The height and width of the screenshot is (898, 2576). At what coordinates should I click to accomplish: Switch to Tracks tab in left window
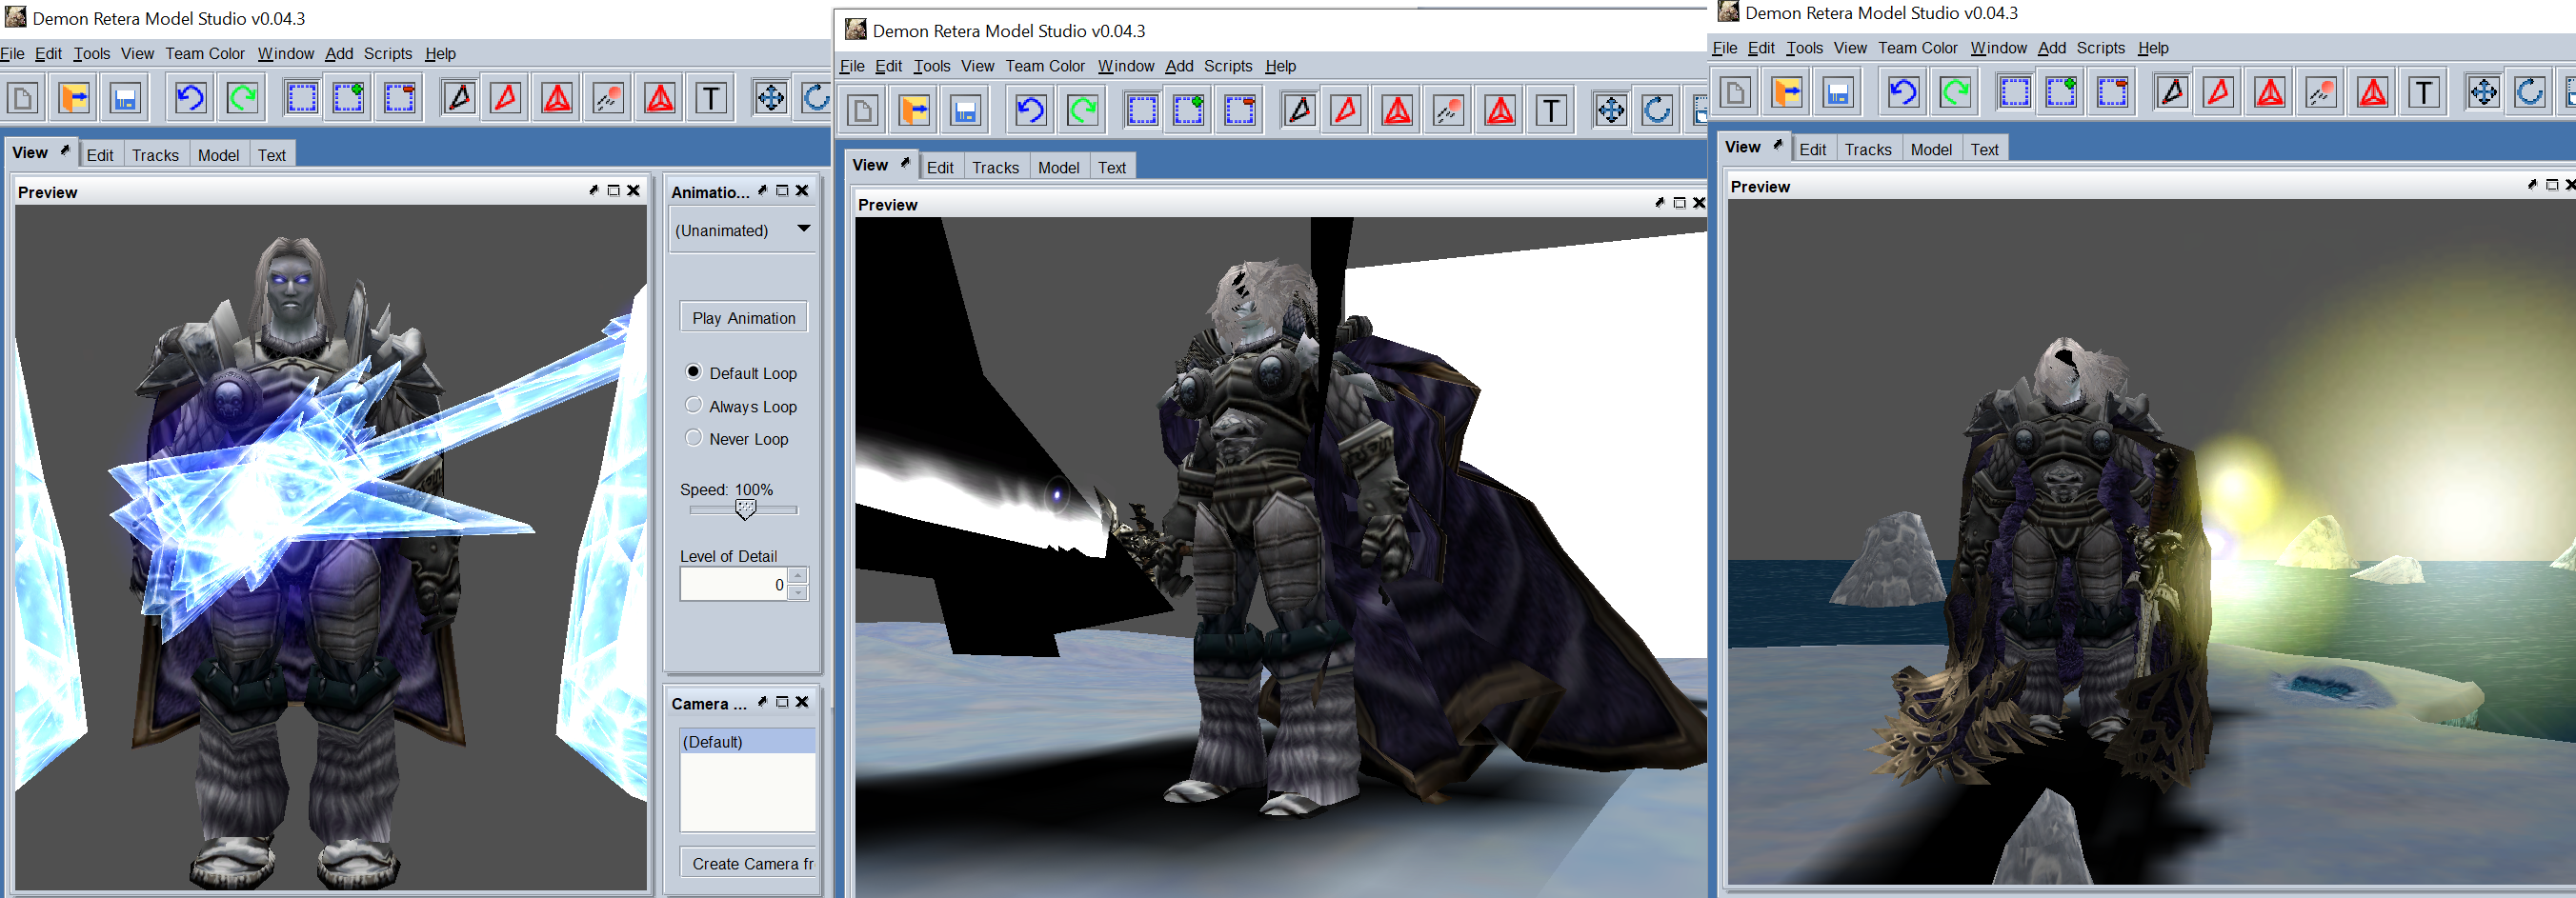(155, 155)
